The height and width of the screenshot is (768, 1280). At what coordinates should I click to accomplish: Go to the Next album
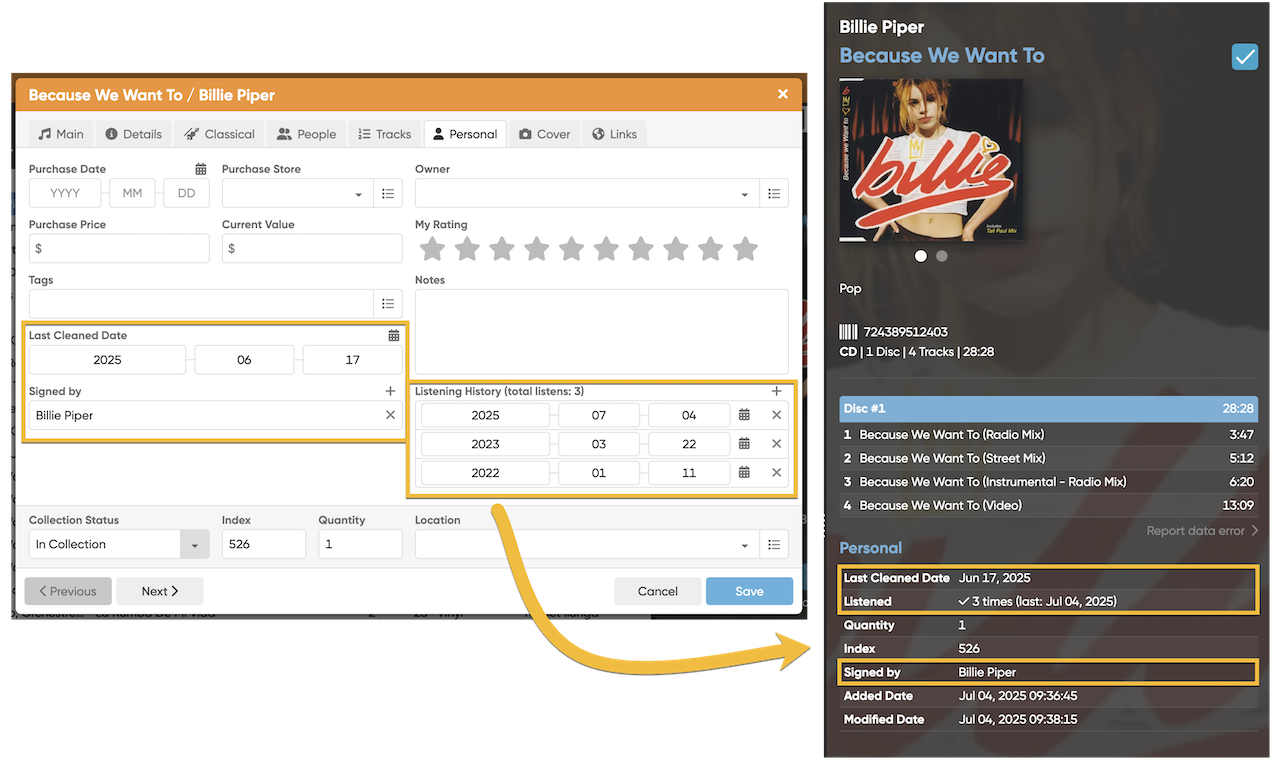coord(160,591)
